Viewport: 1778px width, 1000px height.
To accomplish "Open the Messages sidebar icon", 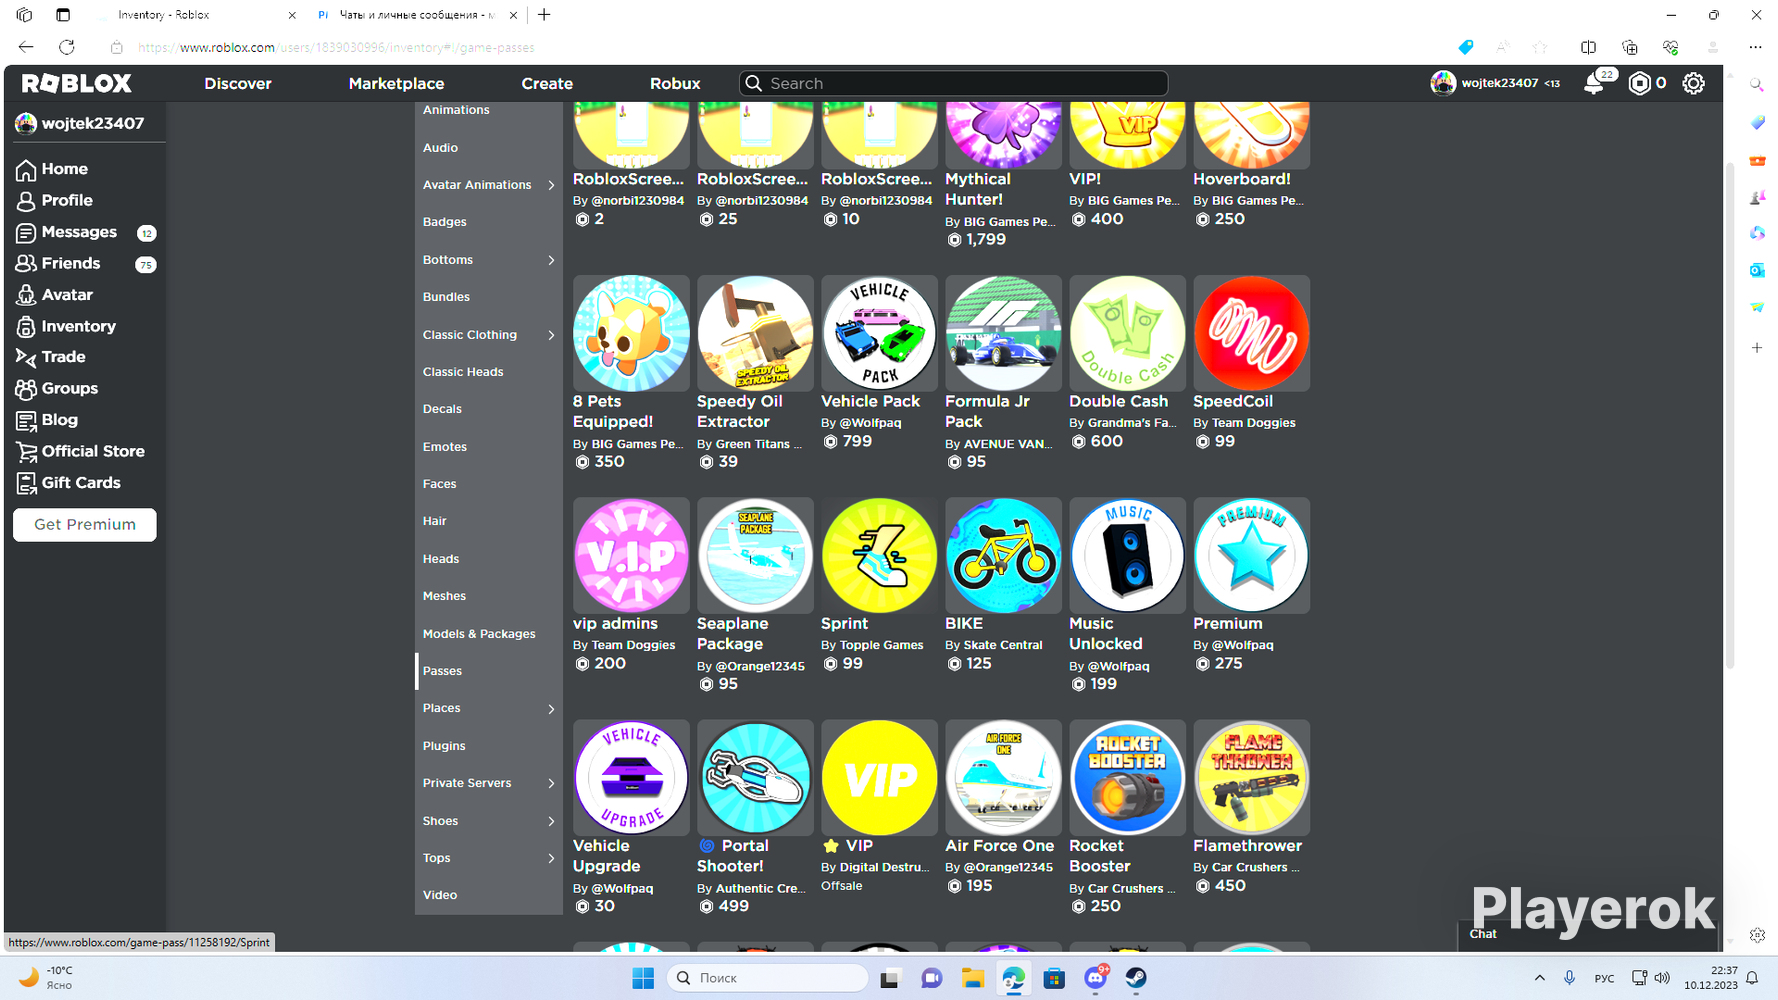I will (26, 233).
